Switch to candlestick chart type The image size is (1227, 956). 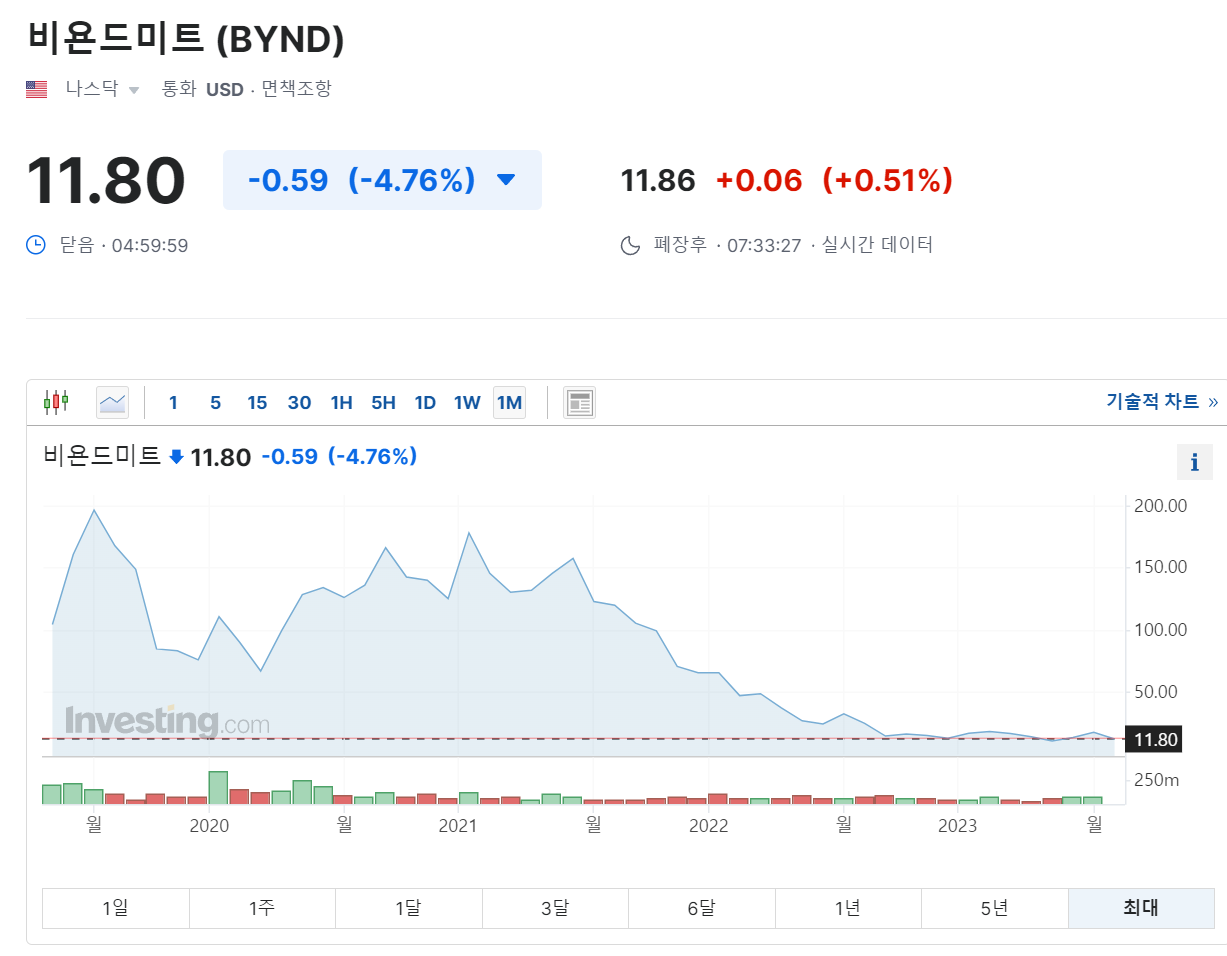tap(56, 402)
